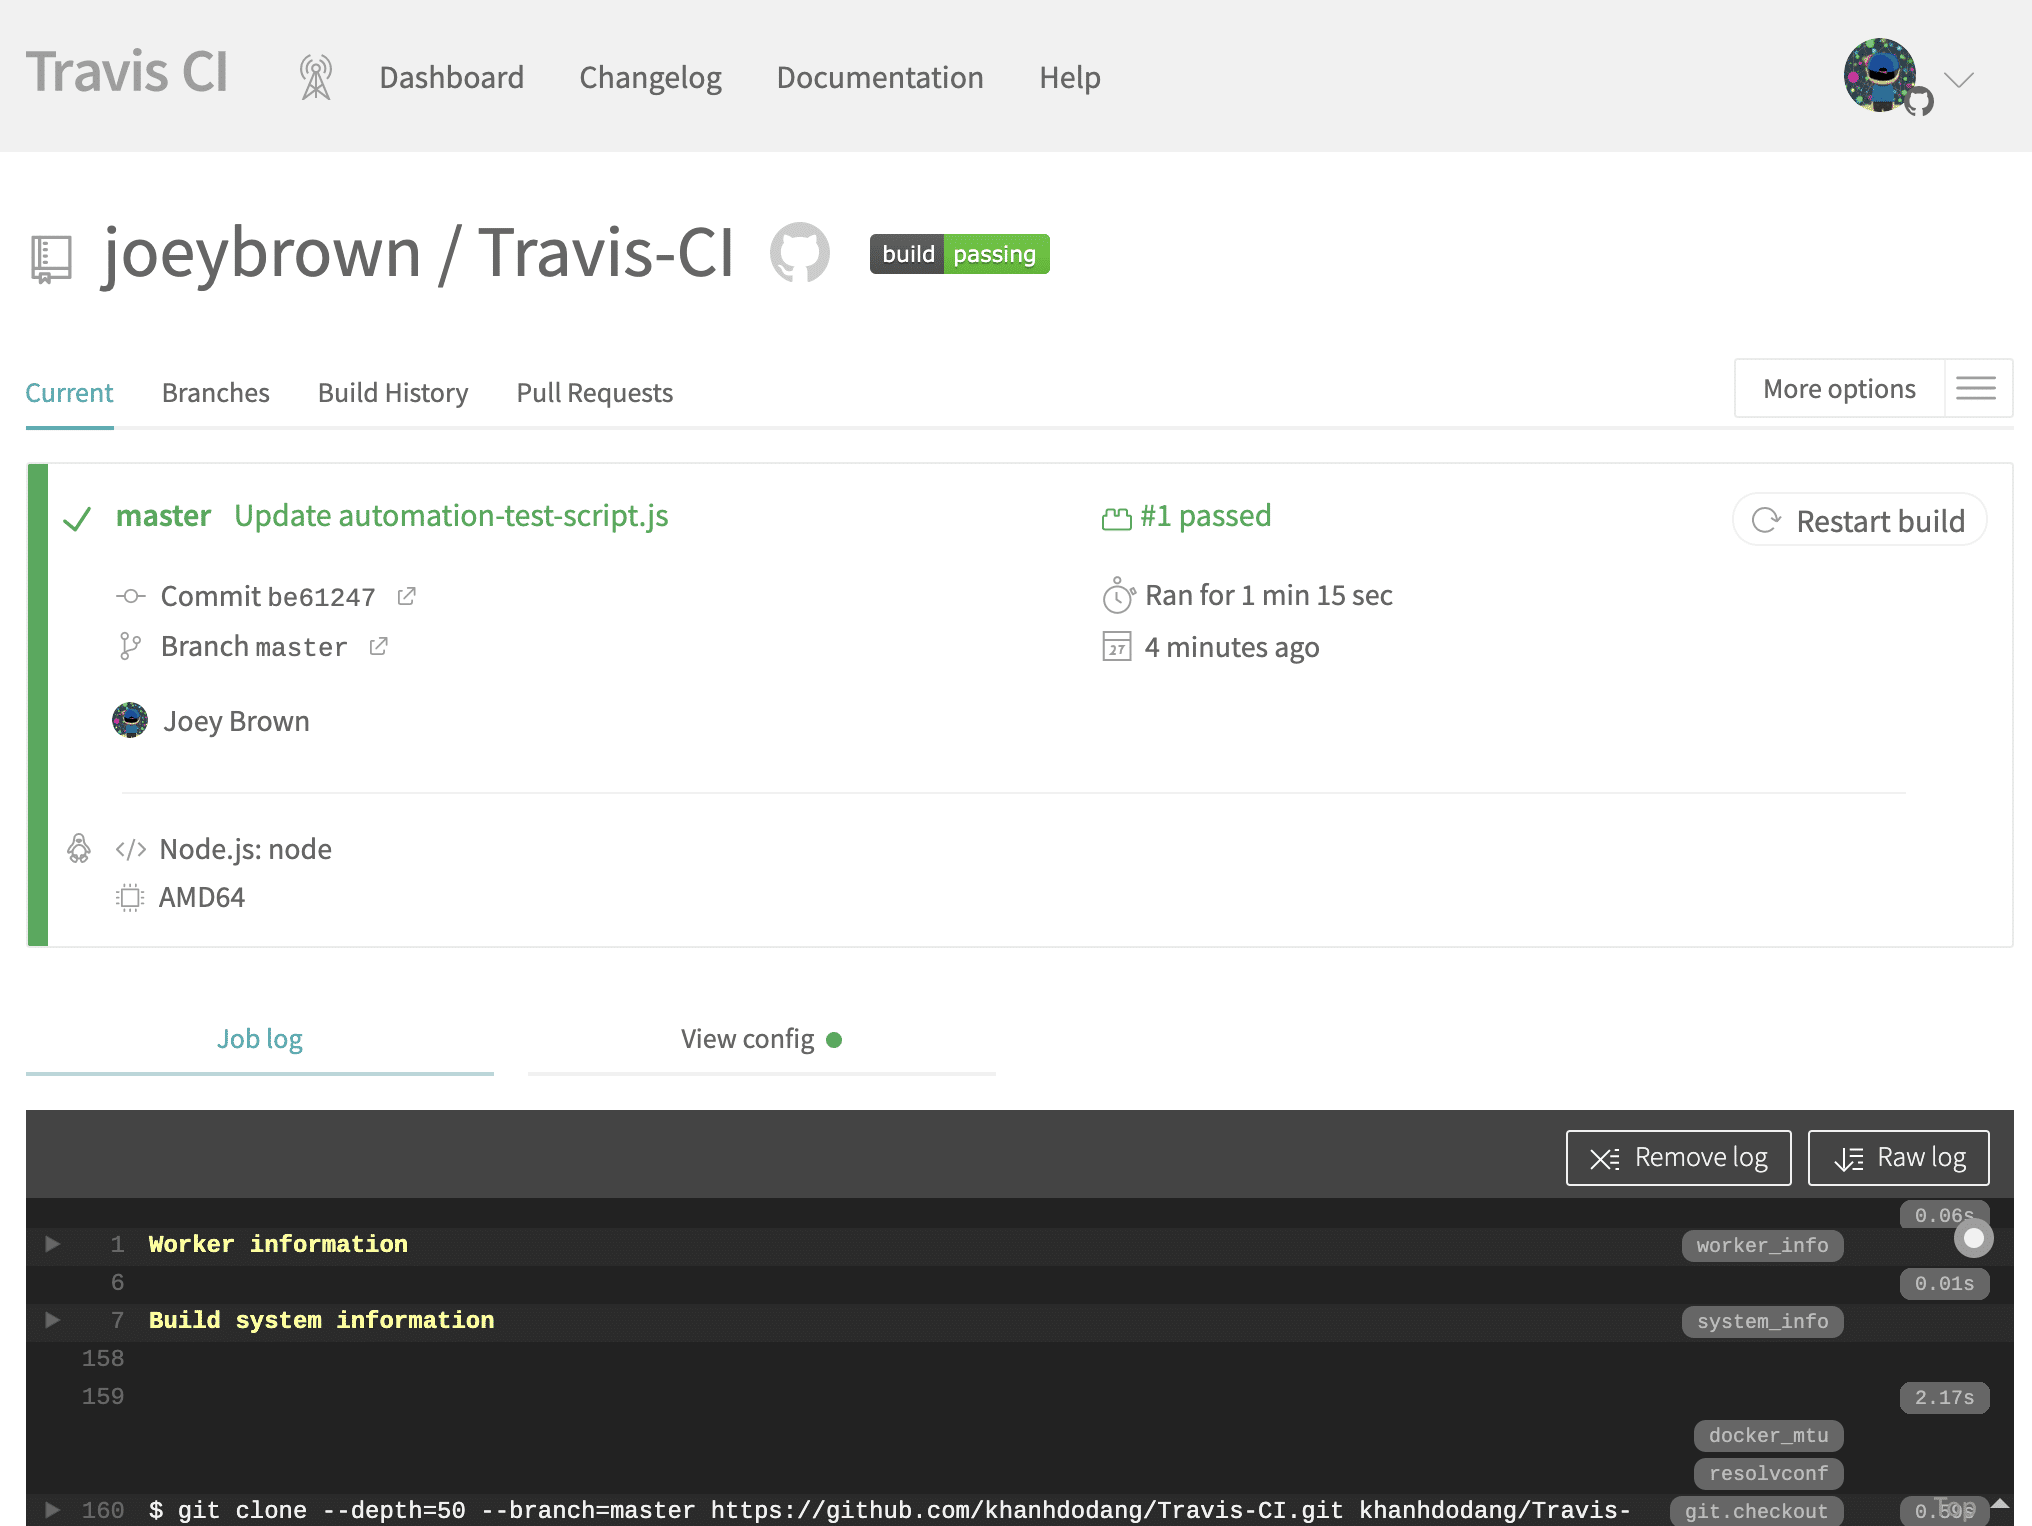Switch to the View config tab
This screenshot has width=2032, height=1526.
pyautogui.click(x=762, y=1040)
